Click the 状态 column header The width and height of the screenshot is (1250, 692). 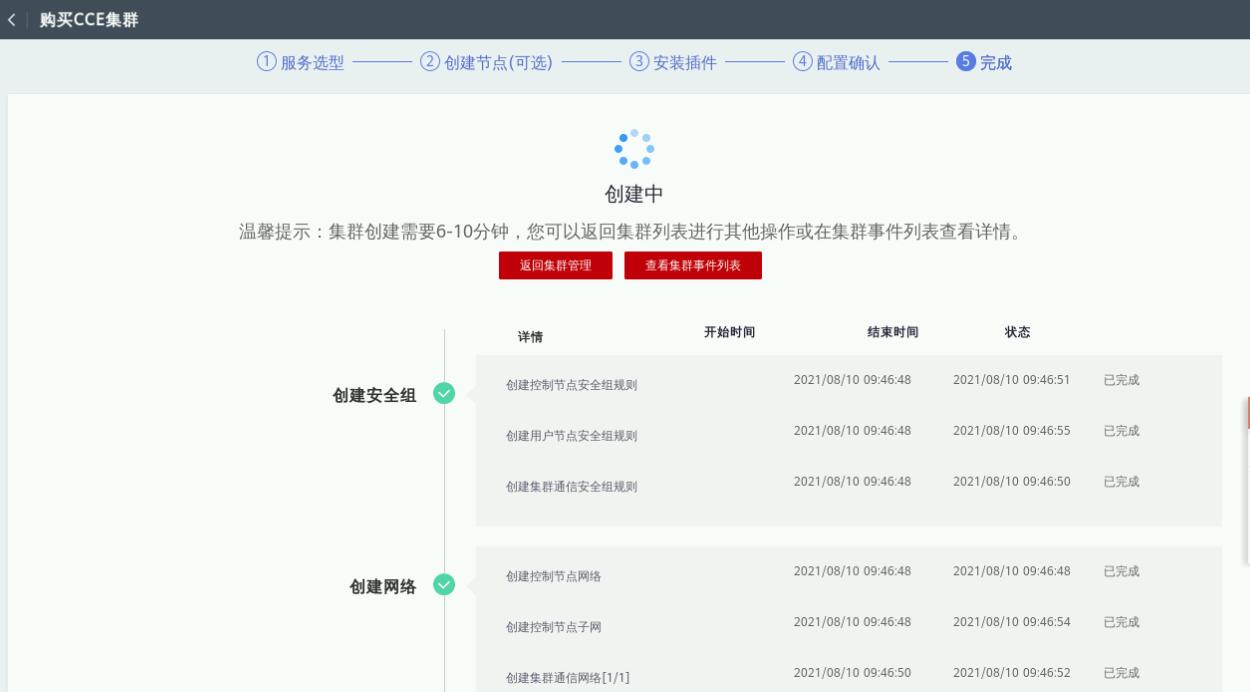(x=1017, y=332)
